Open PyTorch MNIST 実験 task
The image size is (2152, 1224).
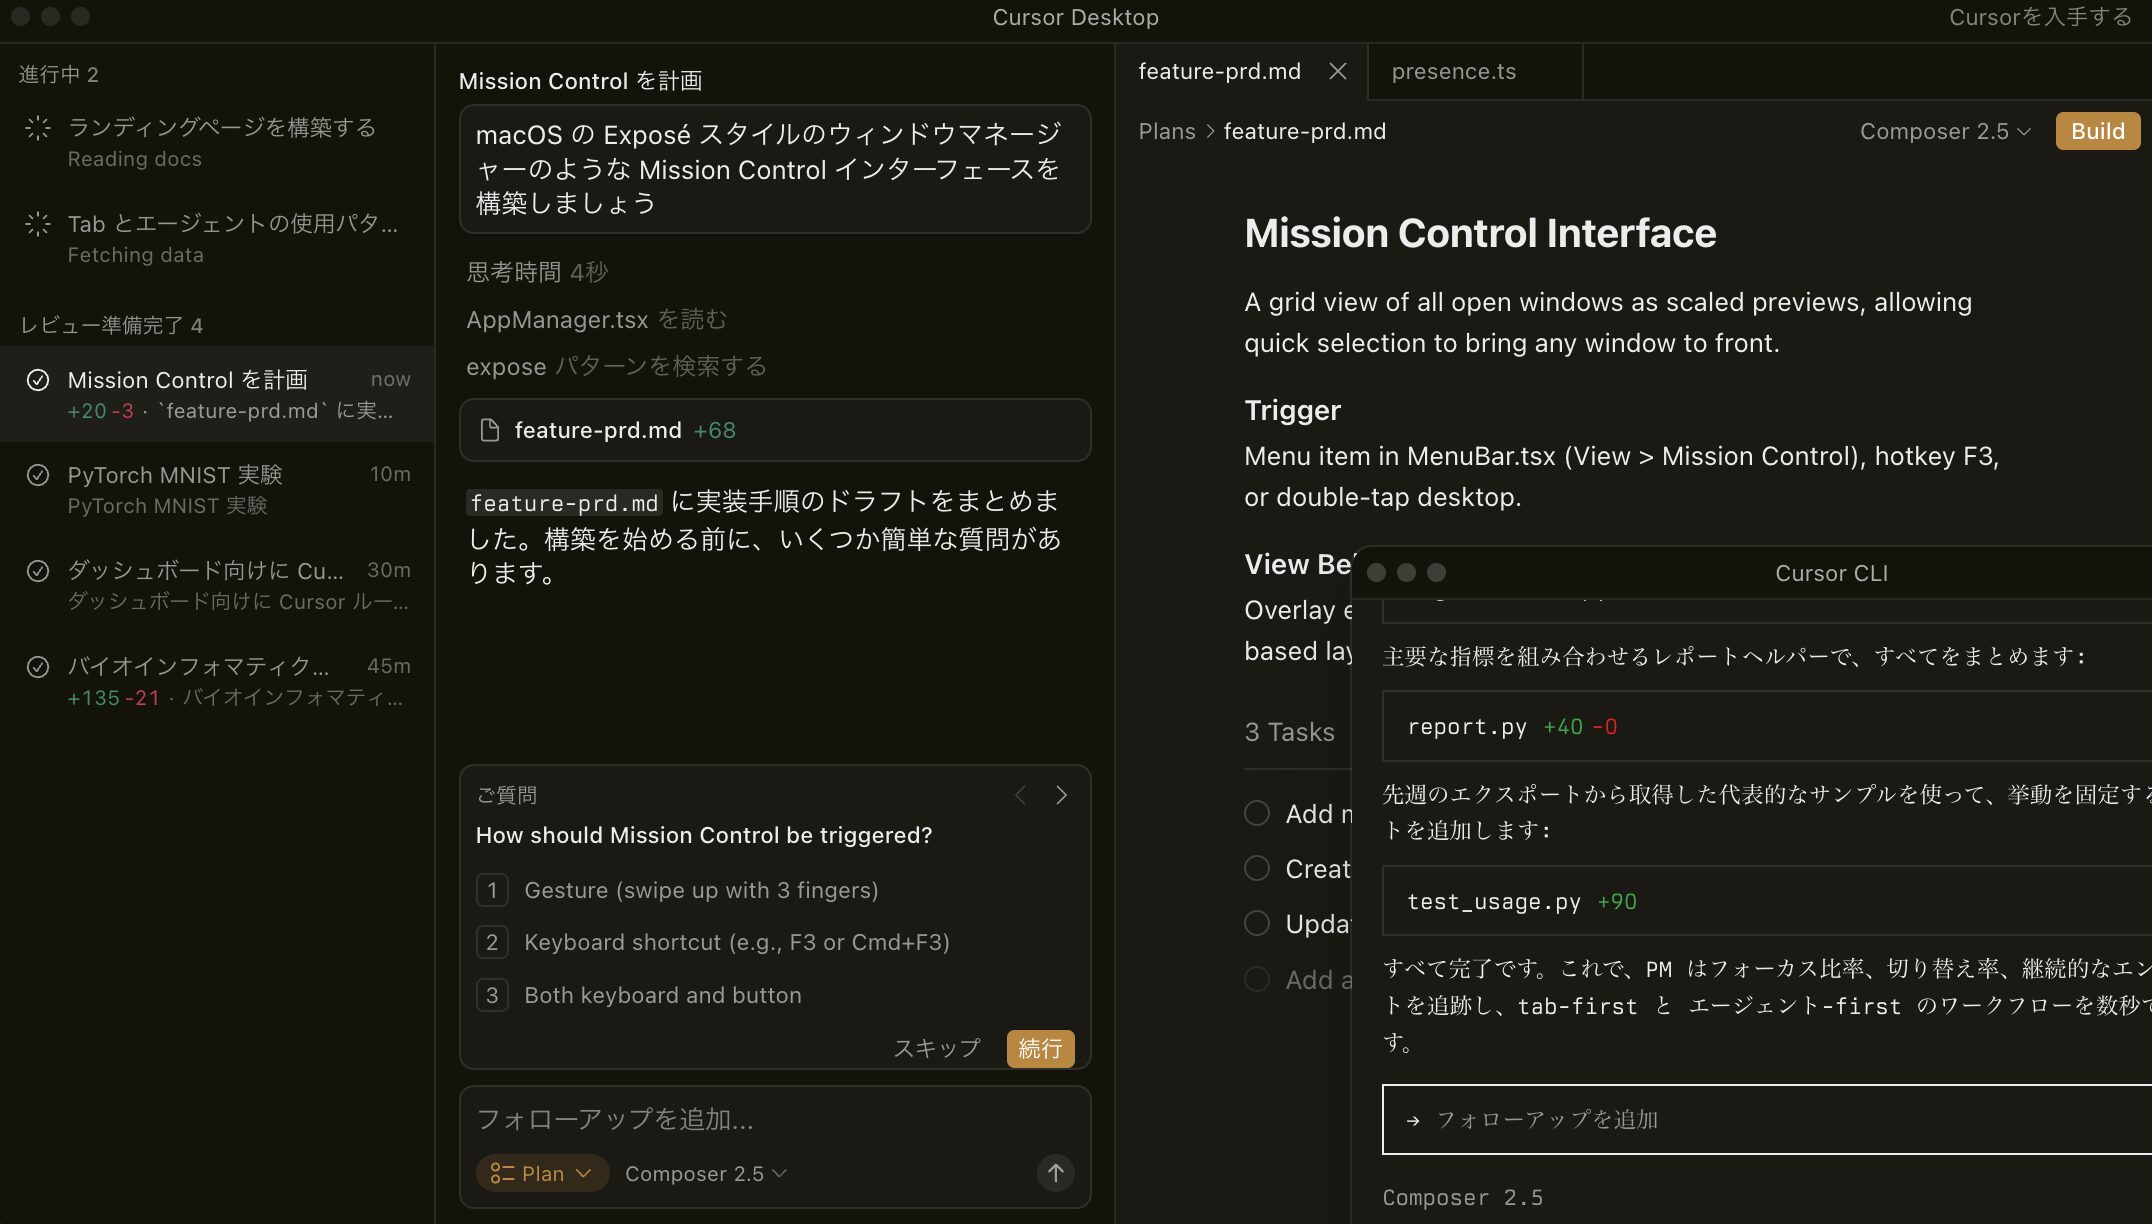point(217,490)
